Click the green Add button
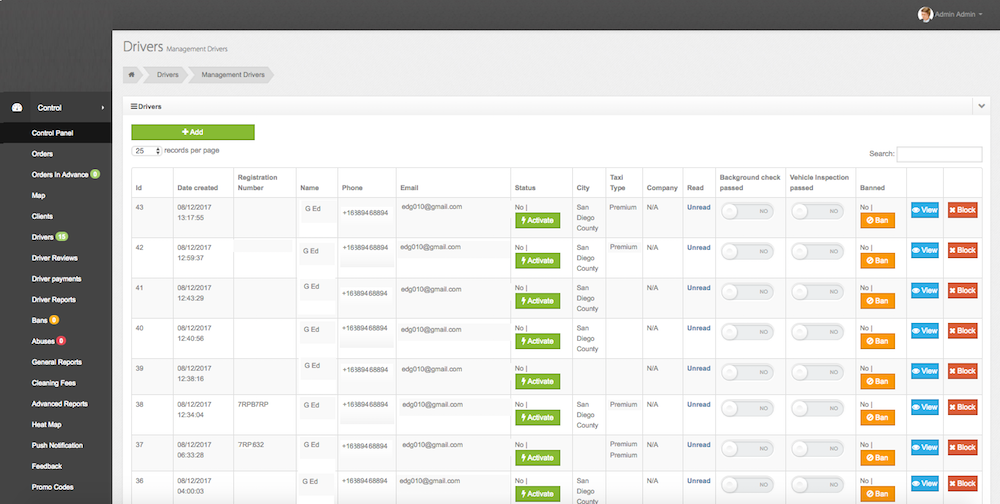 [193, 132]
